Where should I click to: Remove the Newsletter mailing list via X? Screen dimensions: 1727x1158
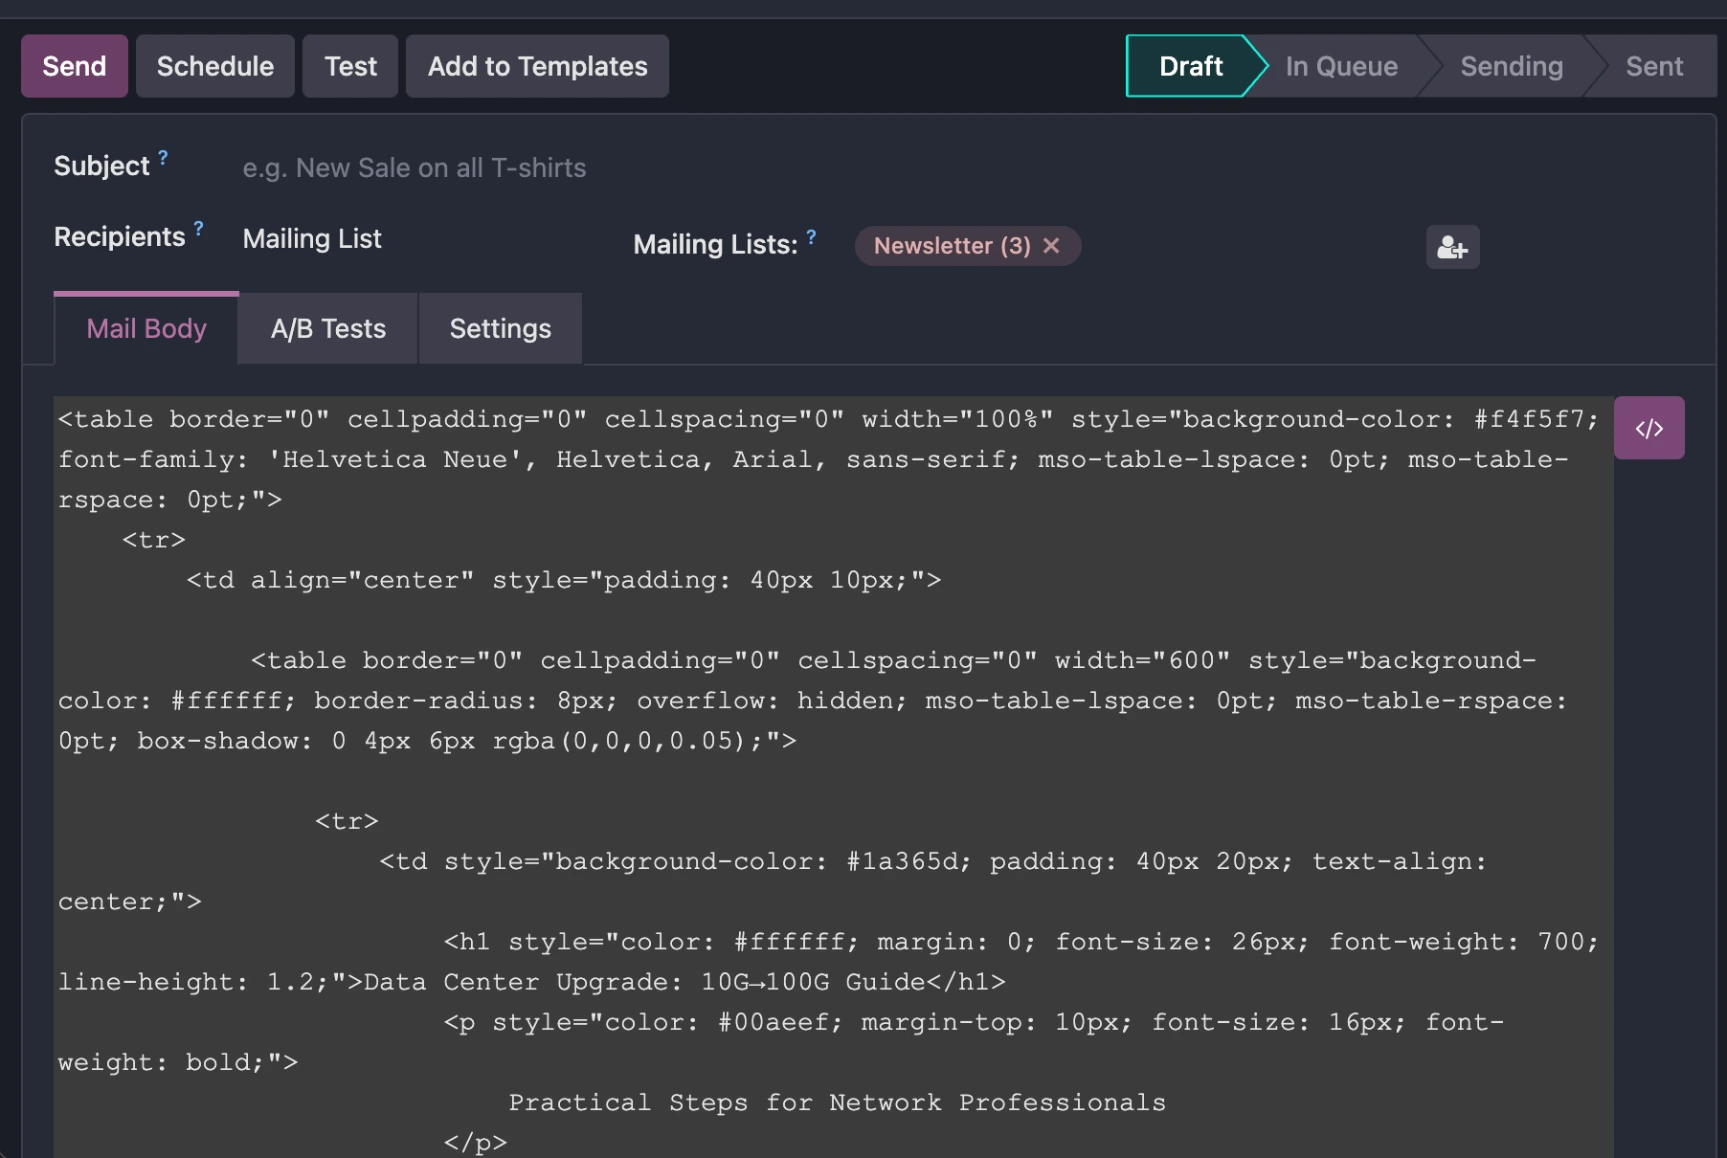coord(1051,245)
